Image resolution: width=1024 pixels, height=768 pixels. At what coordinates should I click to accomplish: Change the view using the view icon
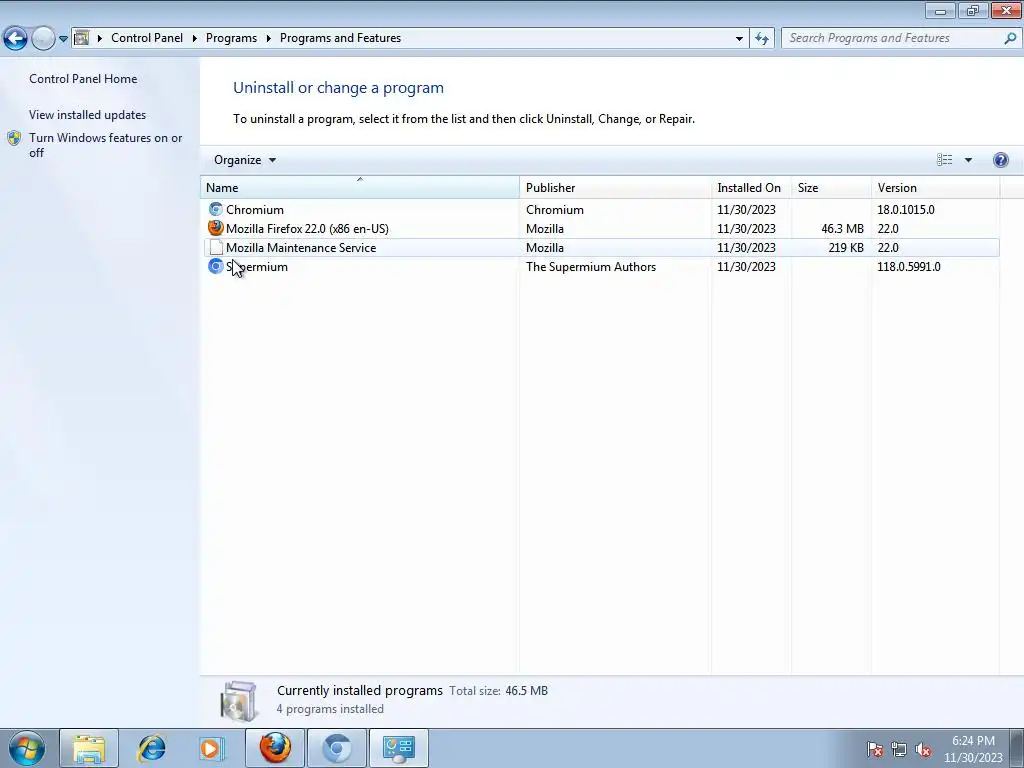pos(944,160)
